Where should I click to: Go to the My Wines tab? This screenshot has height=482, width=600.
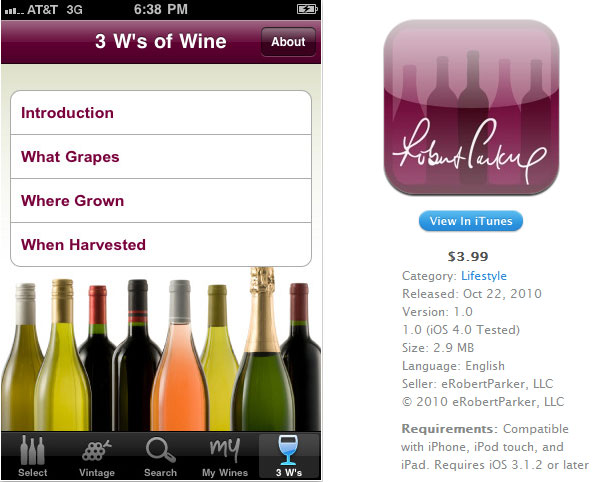click(x=225, y=456)
